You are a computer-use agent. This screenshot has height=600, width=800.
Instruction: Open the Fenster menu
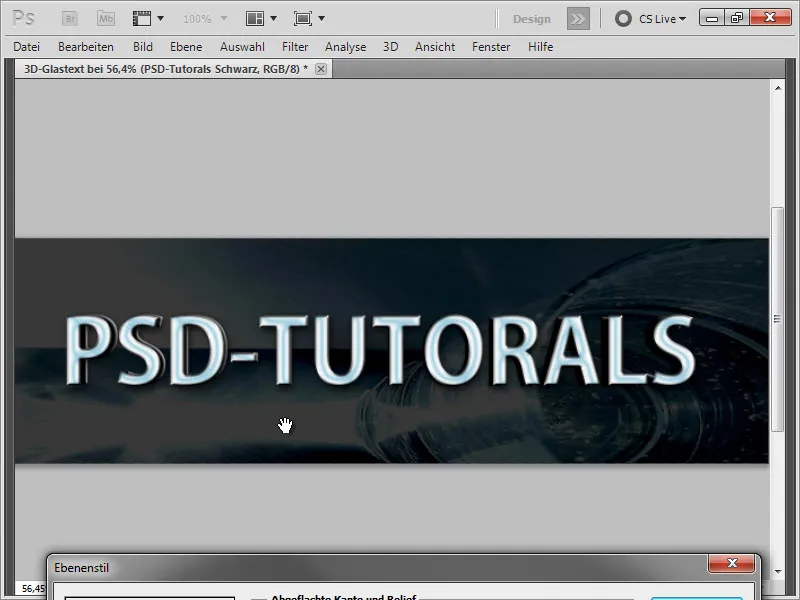(491, 47)
